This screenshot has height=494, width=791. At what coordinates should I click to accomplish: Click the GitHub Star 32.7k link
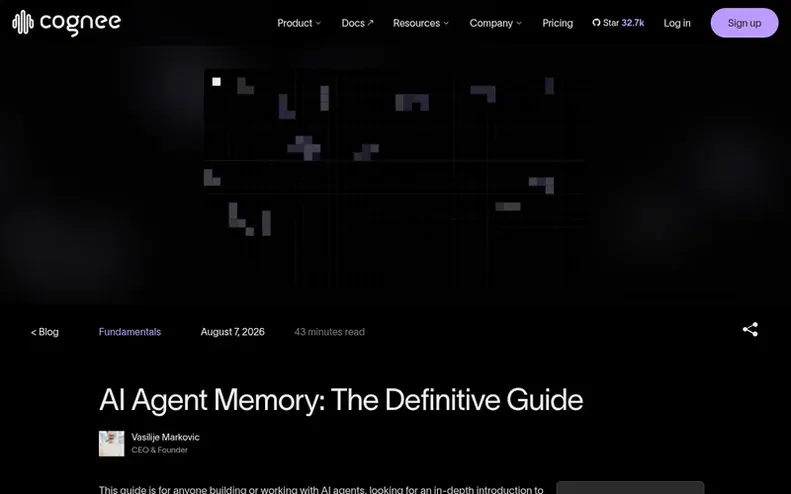[x=618, y=23]
